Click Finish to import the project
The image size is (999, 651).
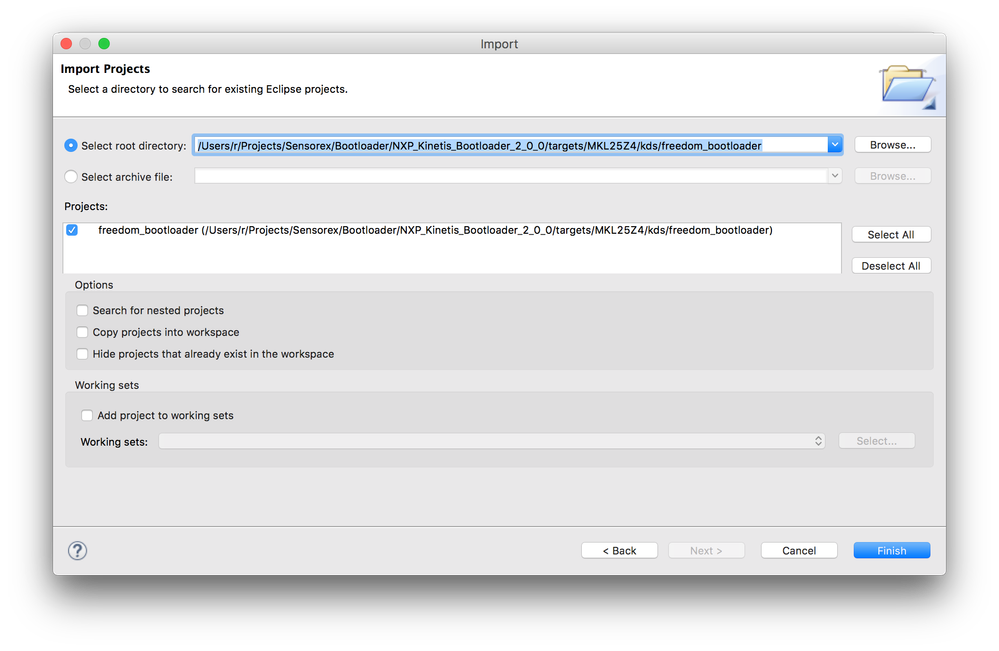click(x=891, y=550)
